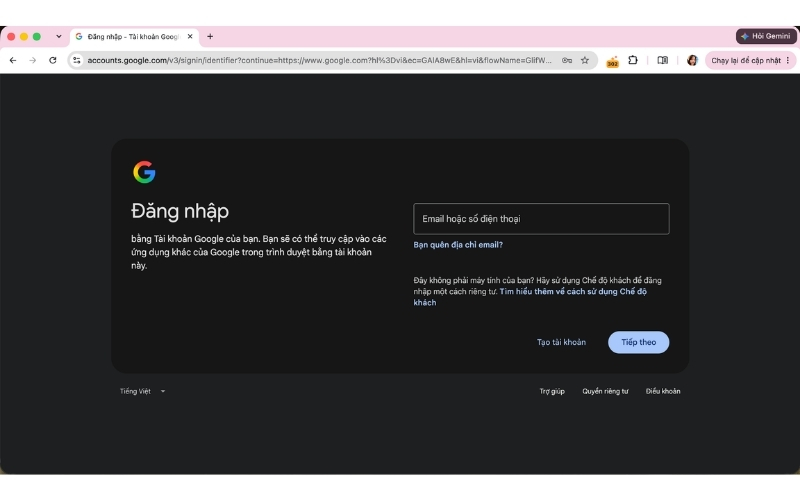Focus the Email hoặc số điện thoại field
Viewport: 800px width, 500px height.
click(541, 219)
